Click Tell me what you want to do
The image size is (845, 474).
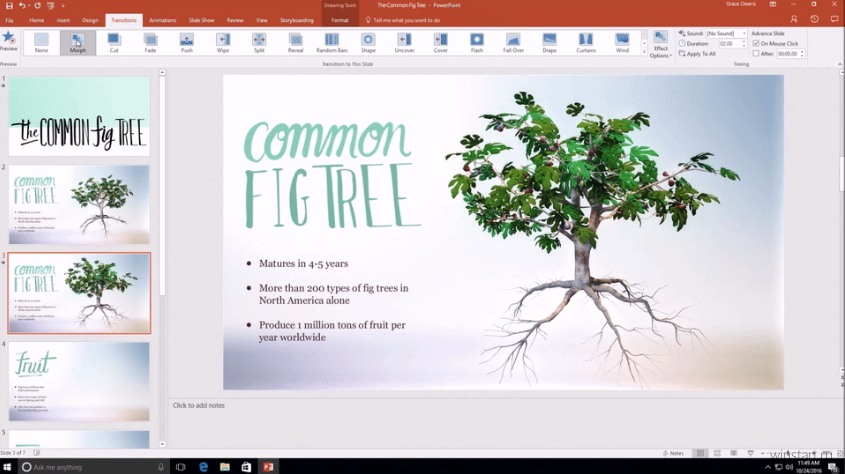click(x=403, y=20)
